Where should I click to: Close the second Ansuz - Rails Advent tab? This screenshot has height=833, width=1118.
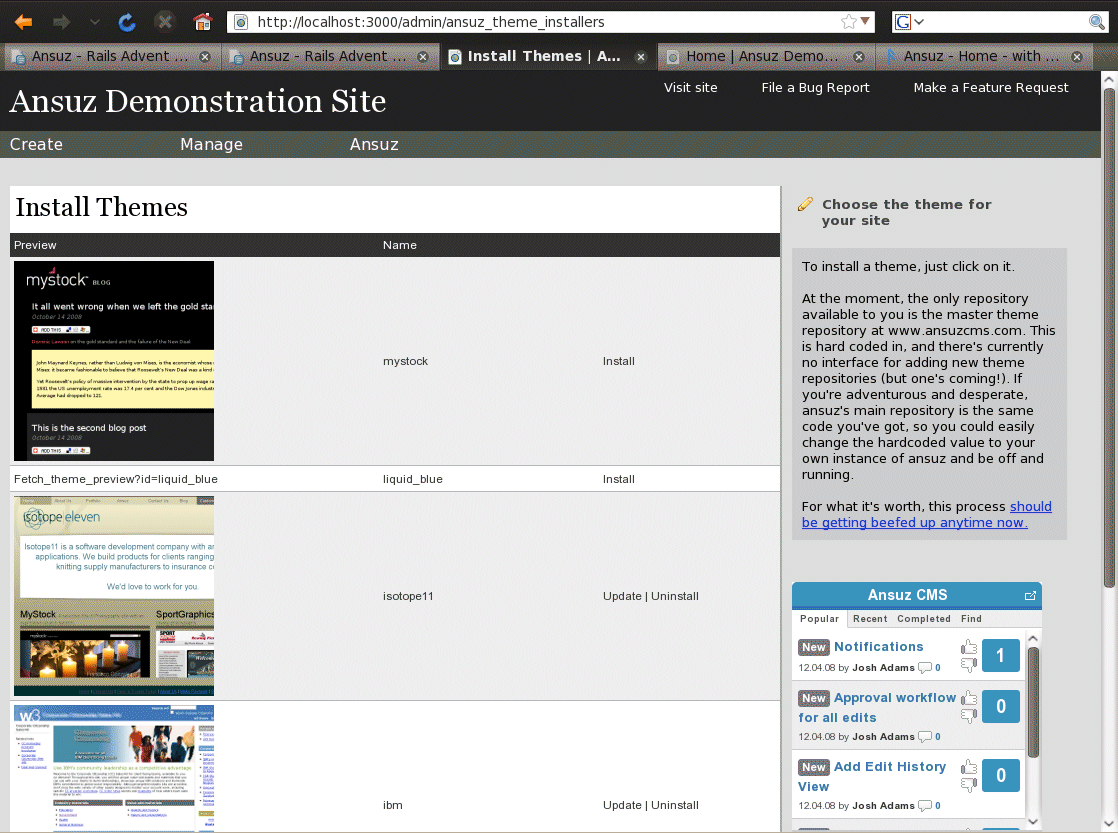point(423,57)
